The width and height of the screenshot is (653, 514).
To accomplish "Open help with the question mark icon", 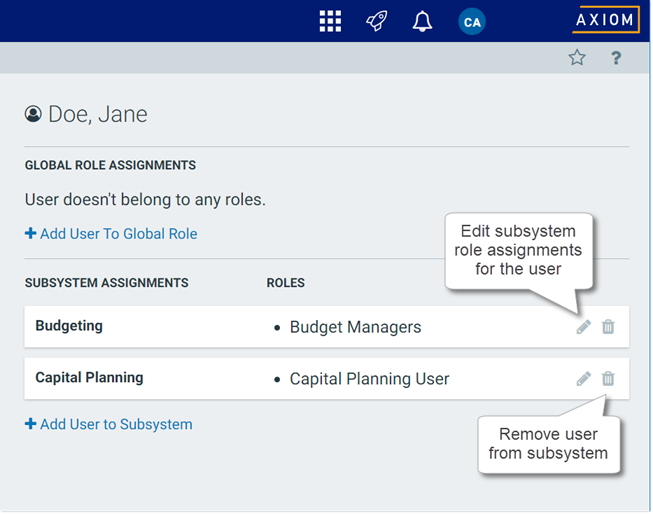I will pyautogui.click(x=616, y=58).
